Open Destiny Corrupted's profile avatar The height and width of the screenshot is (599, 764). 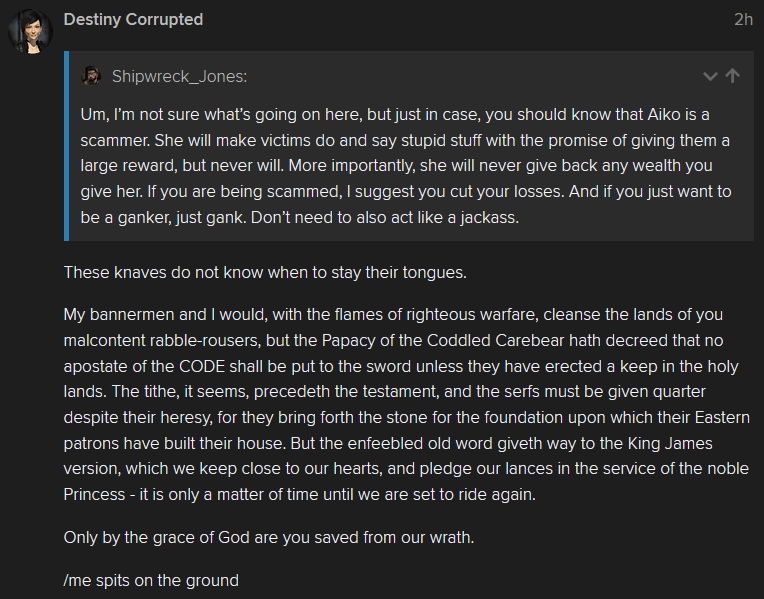(x=30, y=32)
